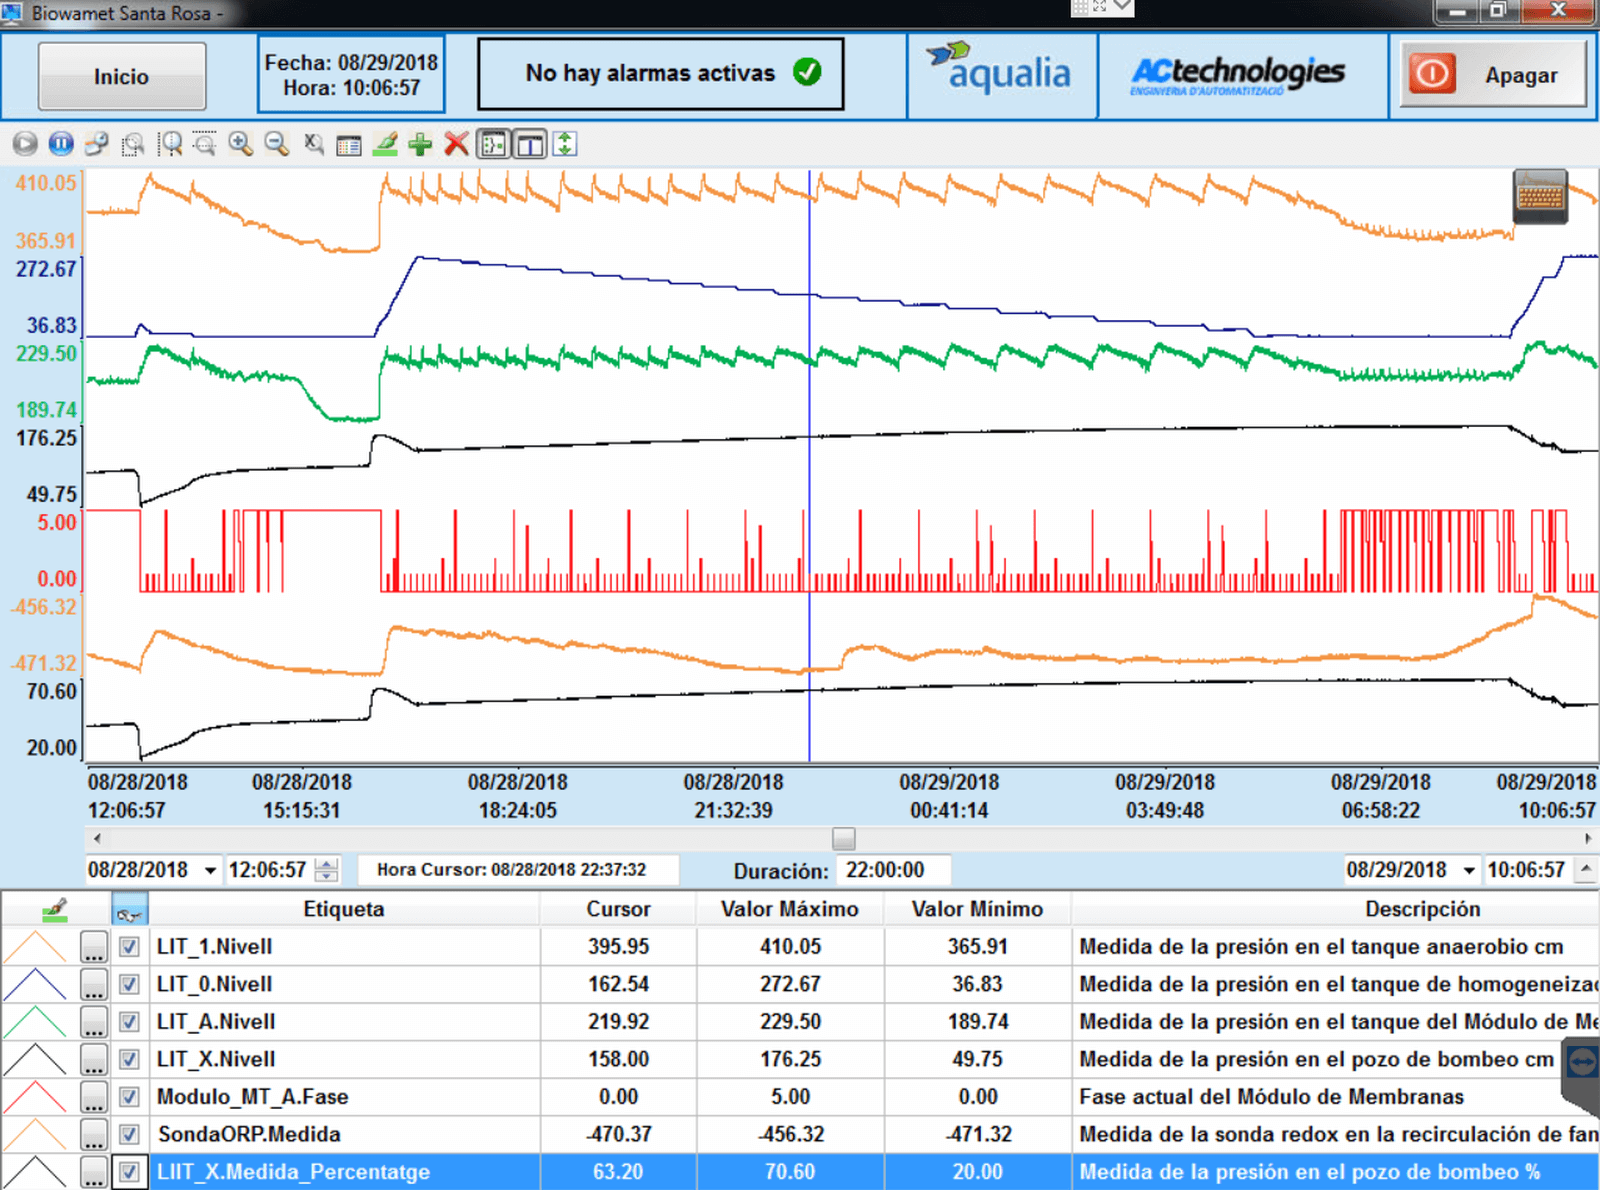Open options button for LIT_0.Nivell row

click(94, 985)
